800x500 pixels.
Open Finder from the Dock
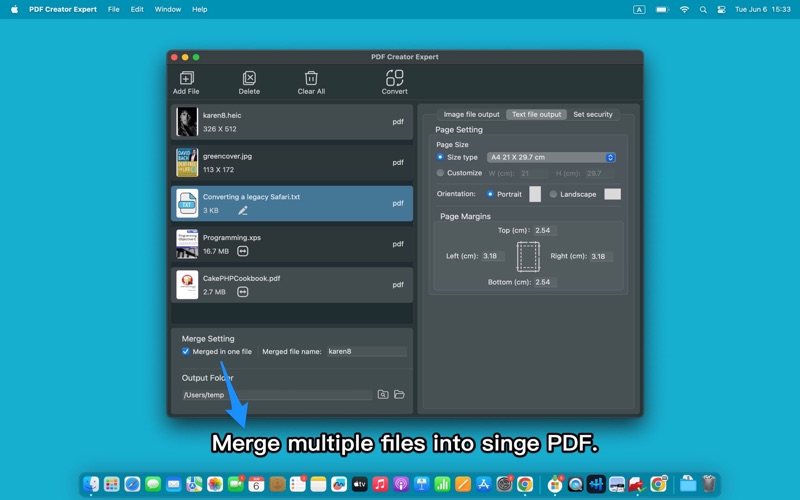pyautogui.click(x=91, y=484)
